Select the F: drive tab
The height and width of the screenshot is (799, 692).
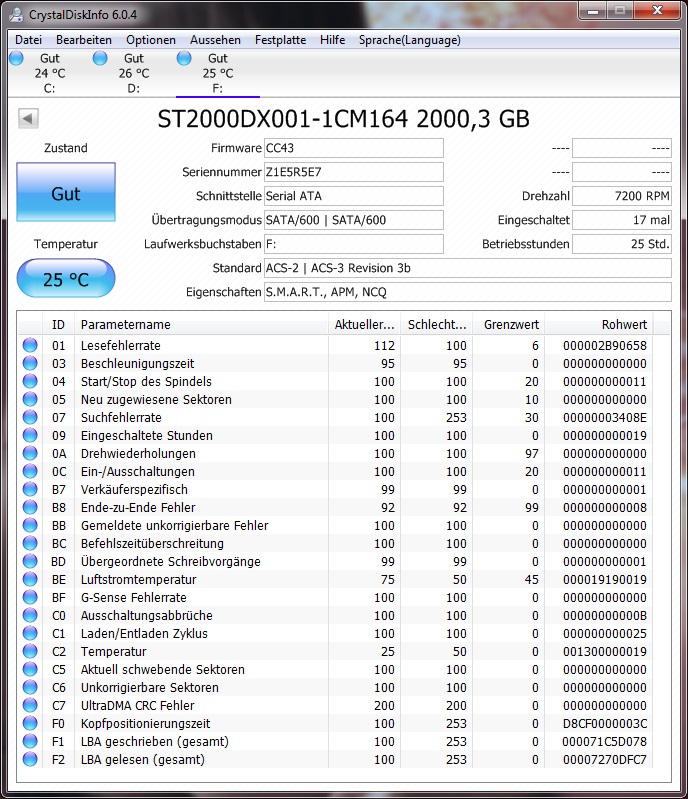[218, 73]
